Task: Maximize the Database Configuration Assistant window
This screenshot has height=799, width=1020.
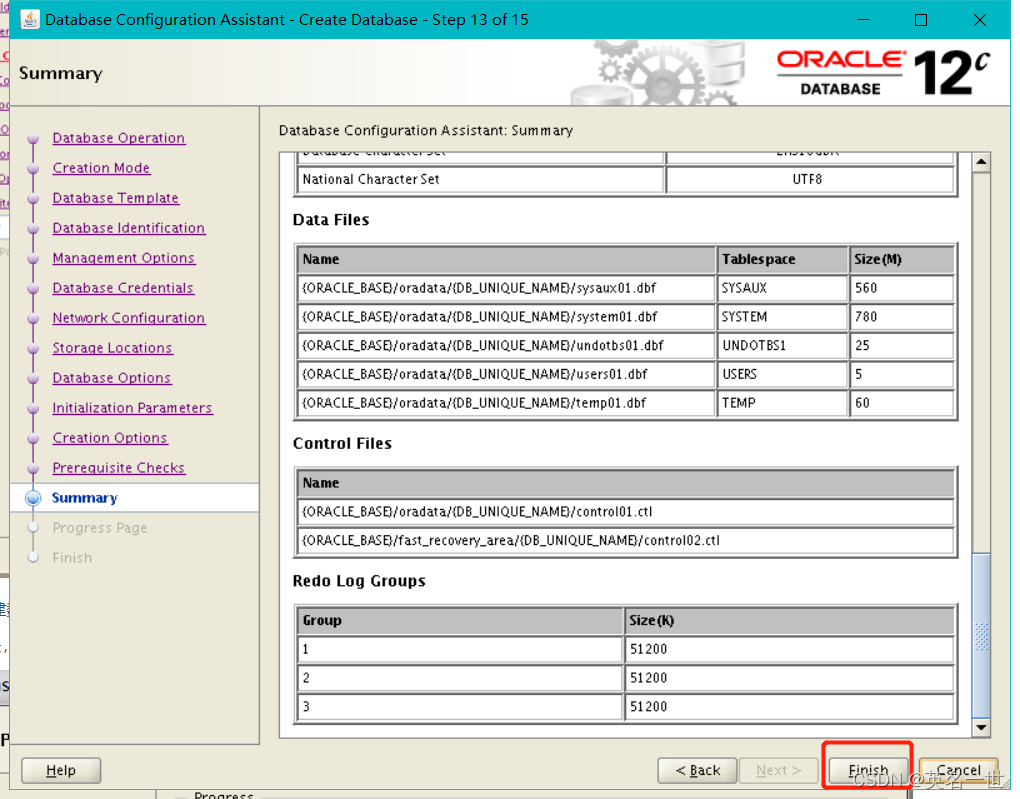Action: pyautogui.click(x=920, y=20)
